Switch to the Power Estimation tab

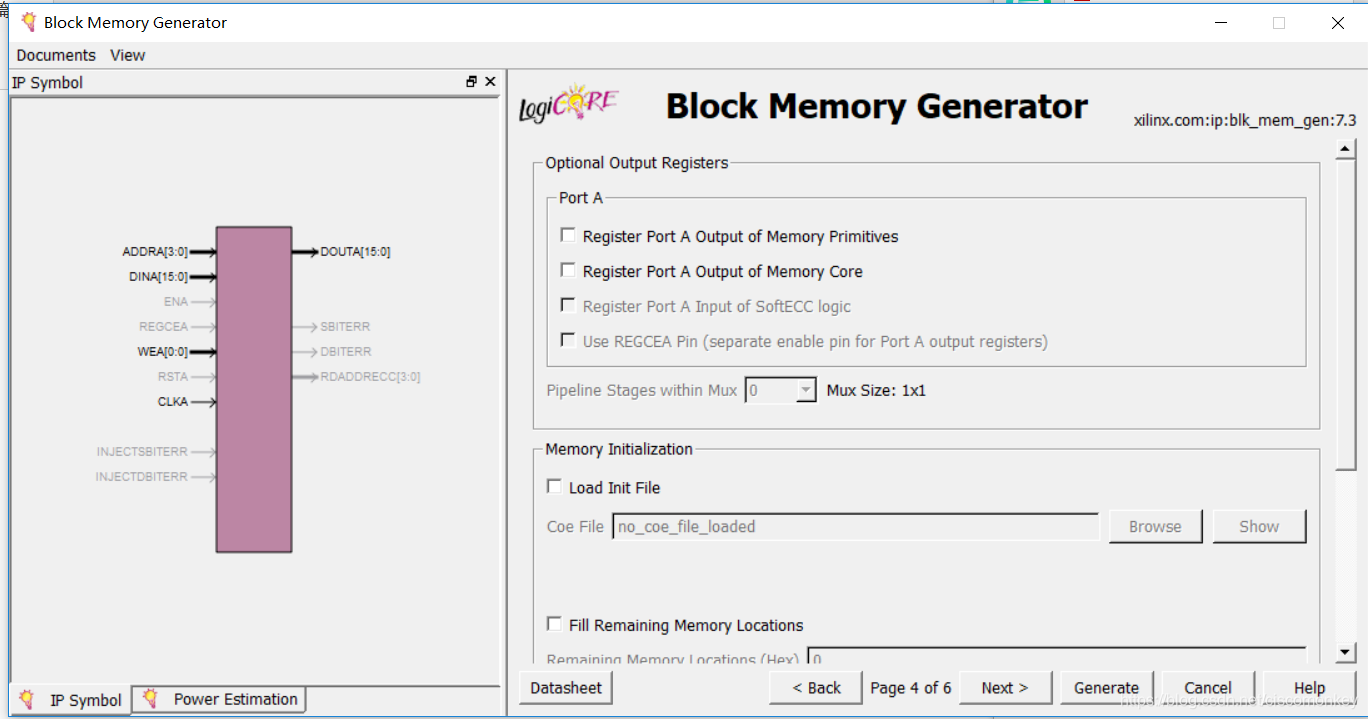pos(219,699)
